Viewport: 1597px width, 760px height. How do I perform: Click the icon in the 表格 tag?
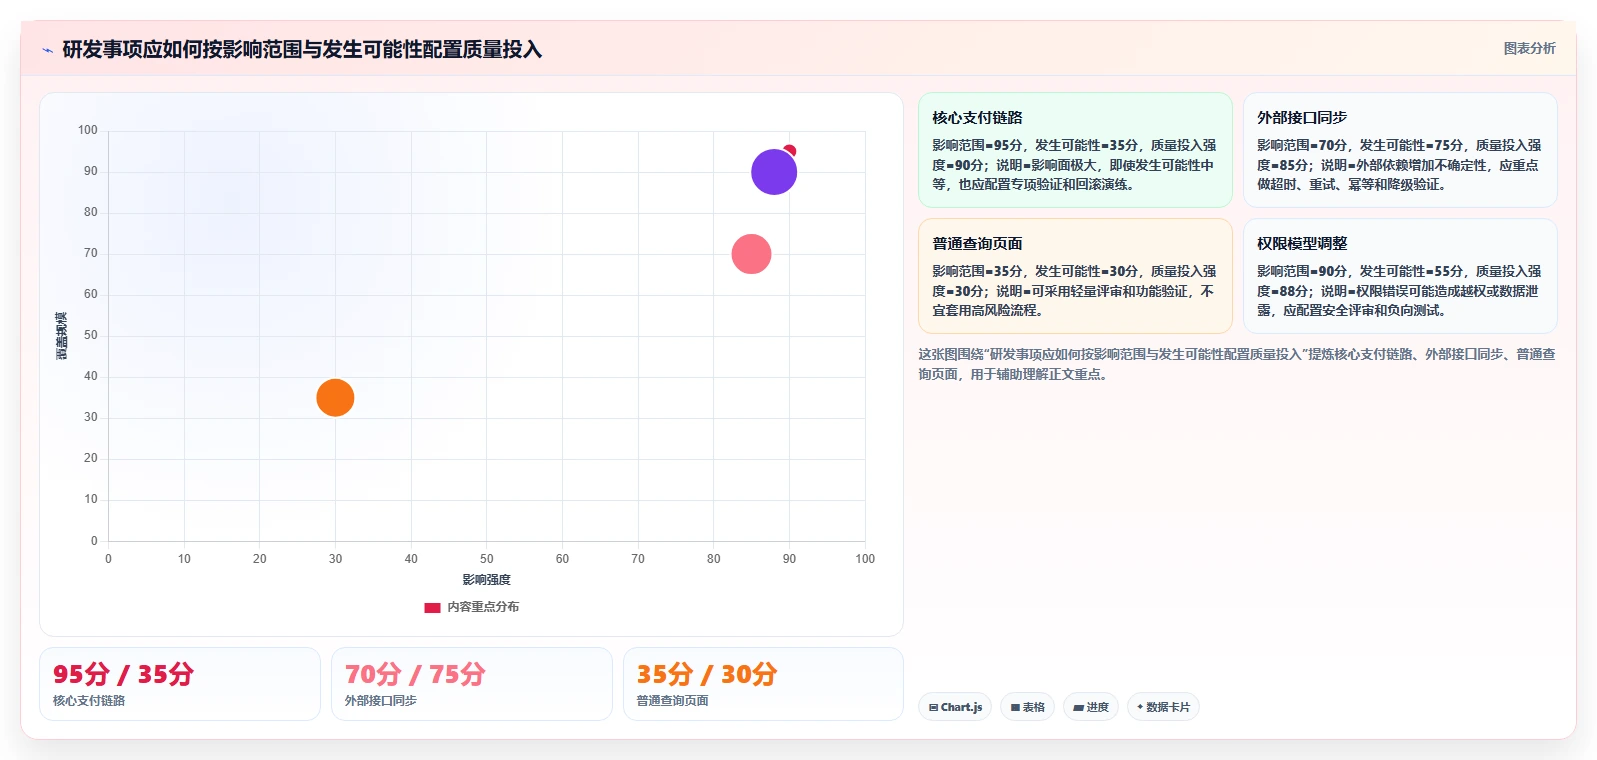pyautogui.click(x=1015, y=707)
